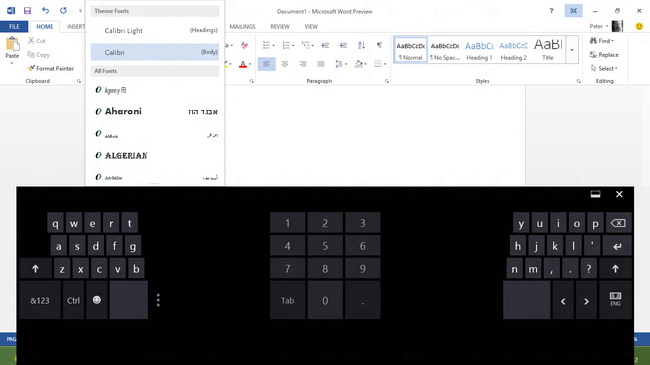Toggle Justify paragraph alignment
Screen dimensions: 650x365
[321, 64]
